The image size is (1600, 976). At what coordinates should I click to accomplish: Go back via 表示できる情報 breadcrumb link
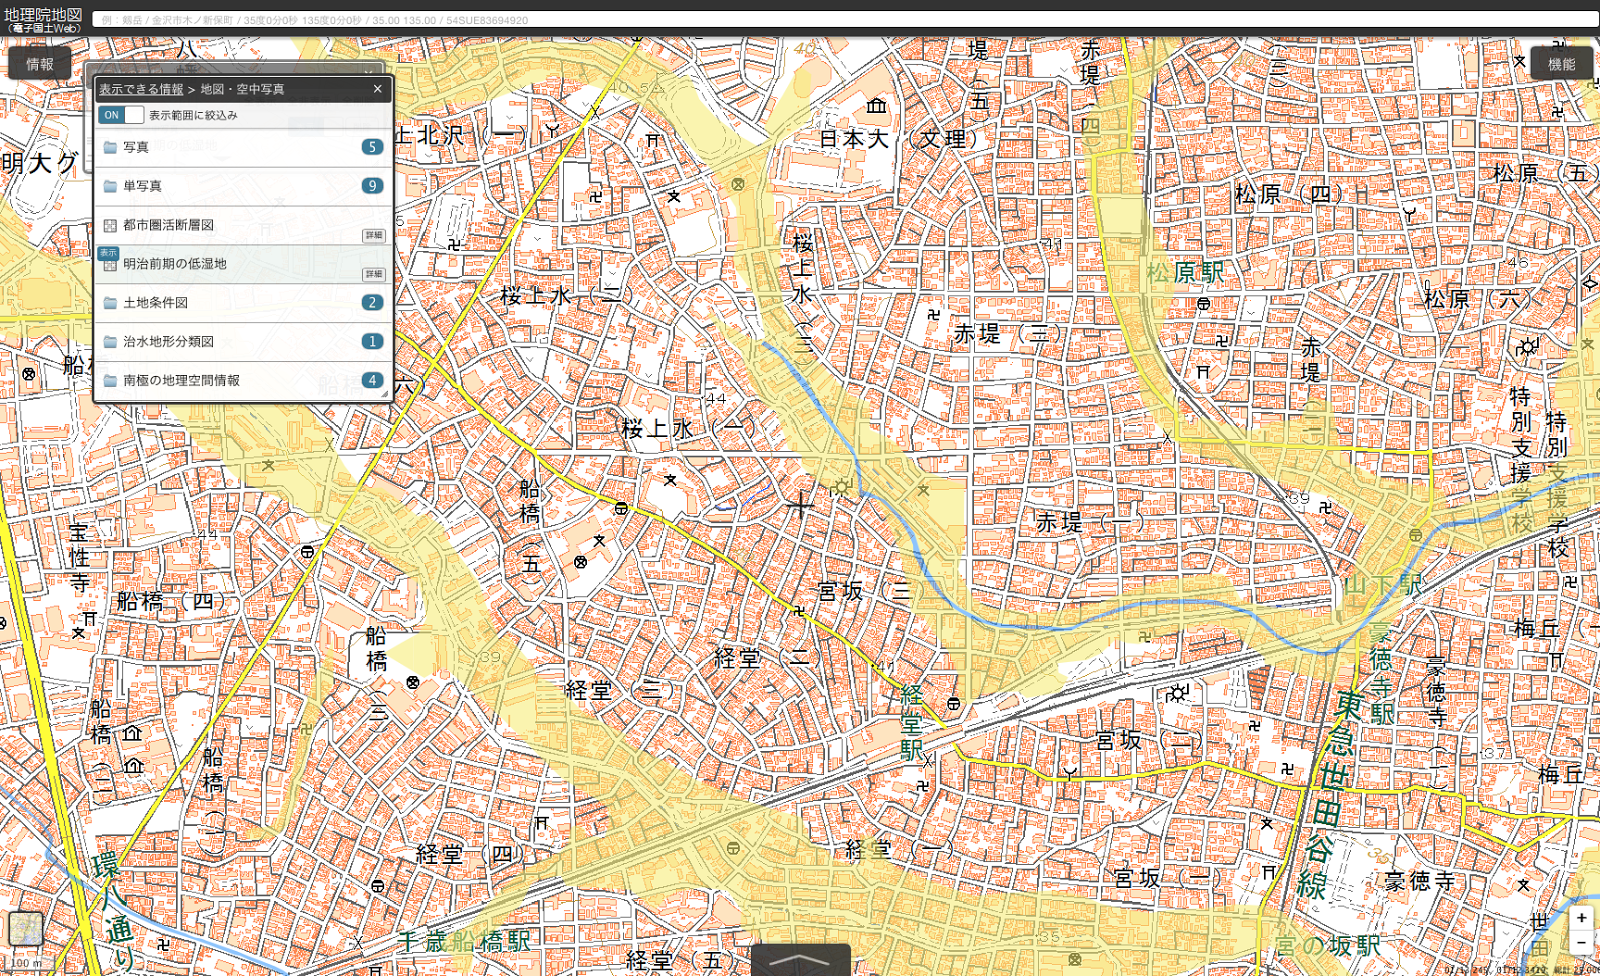[x=141, y=89]
